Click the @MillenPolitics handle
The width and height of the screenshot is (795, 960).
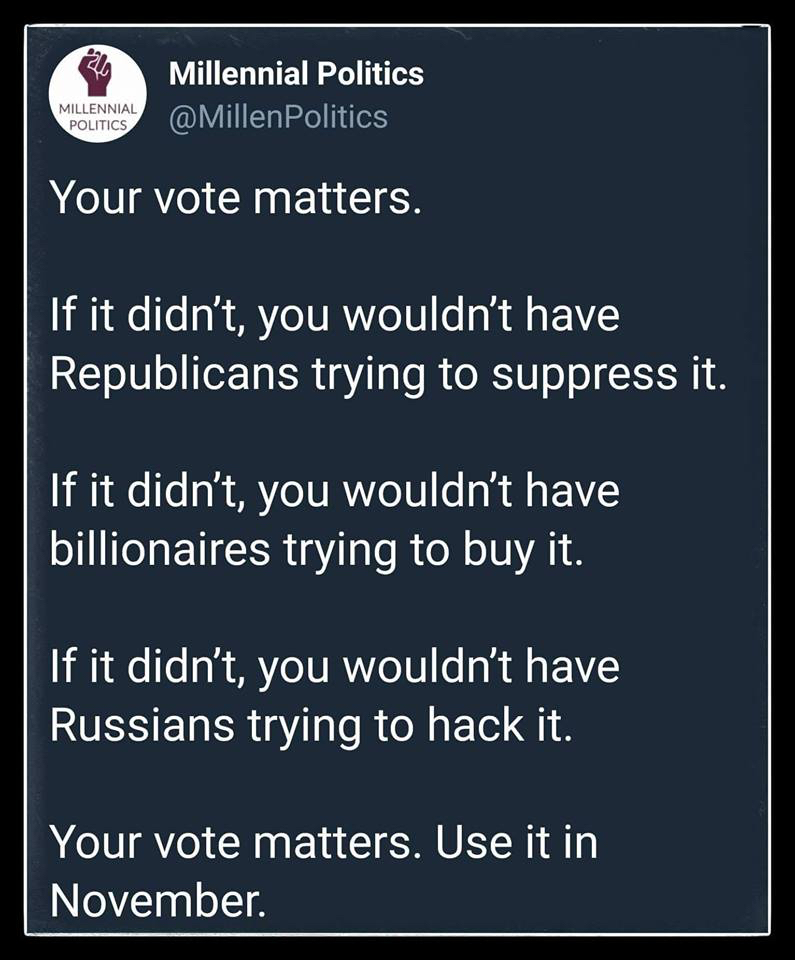278,117
